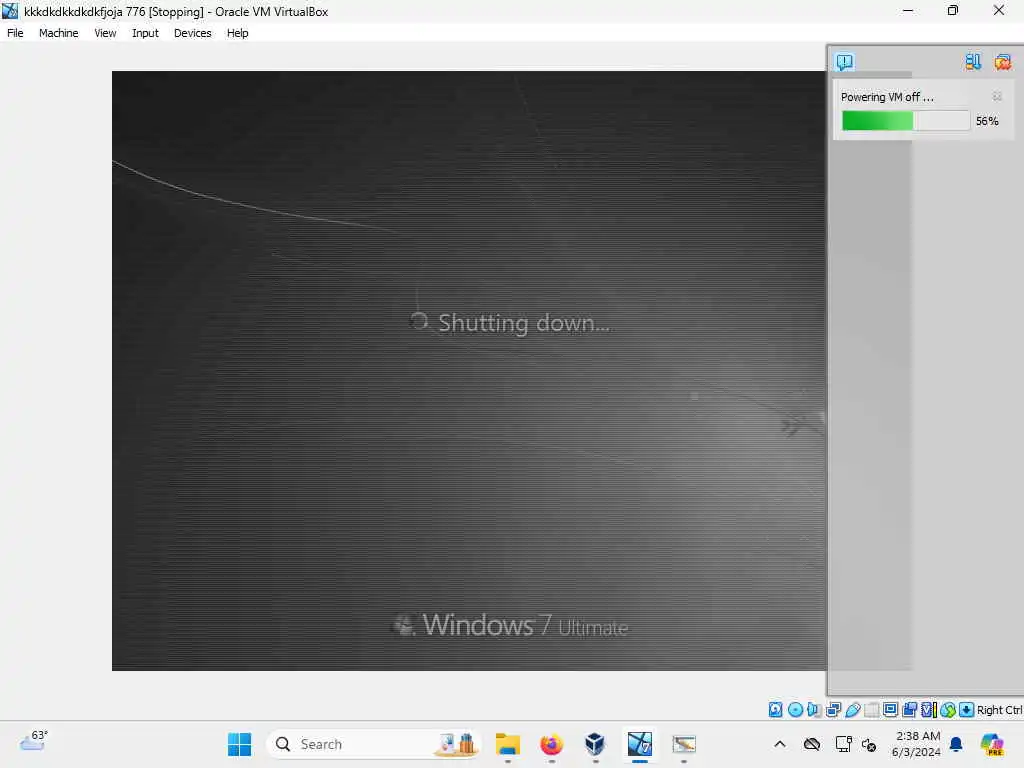Click the 56% progress value
Screen dimensions: 1024x768
[987, 121]
